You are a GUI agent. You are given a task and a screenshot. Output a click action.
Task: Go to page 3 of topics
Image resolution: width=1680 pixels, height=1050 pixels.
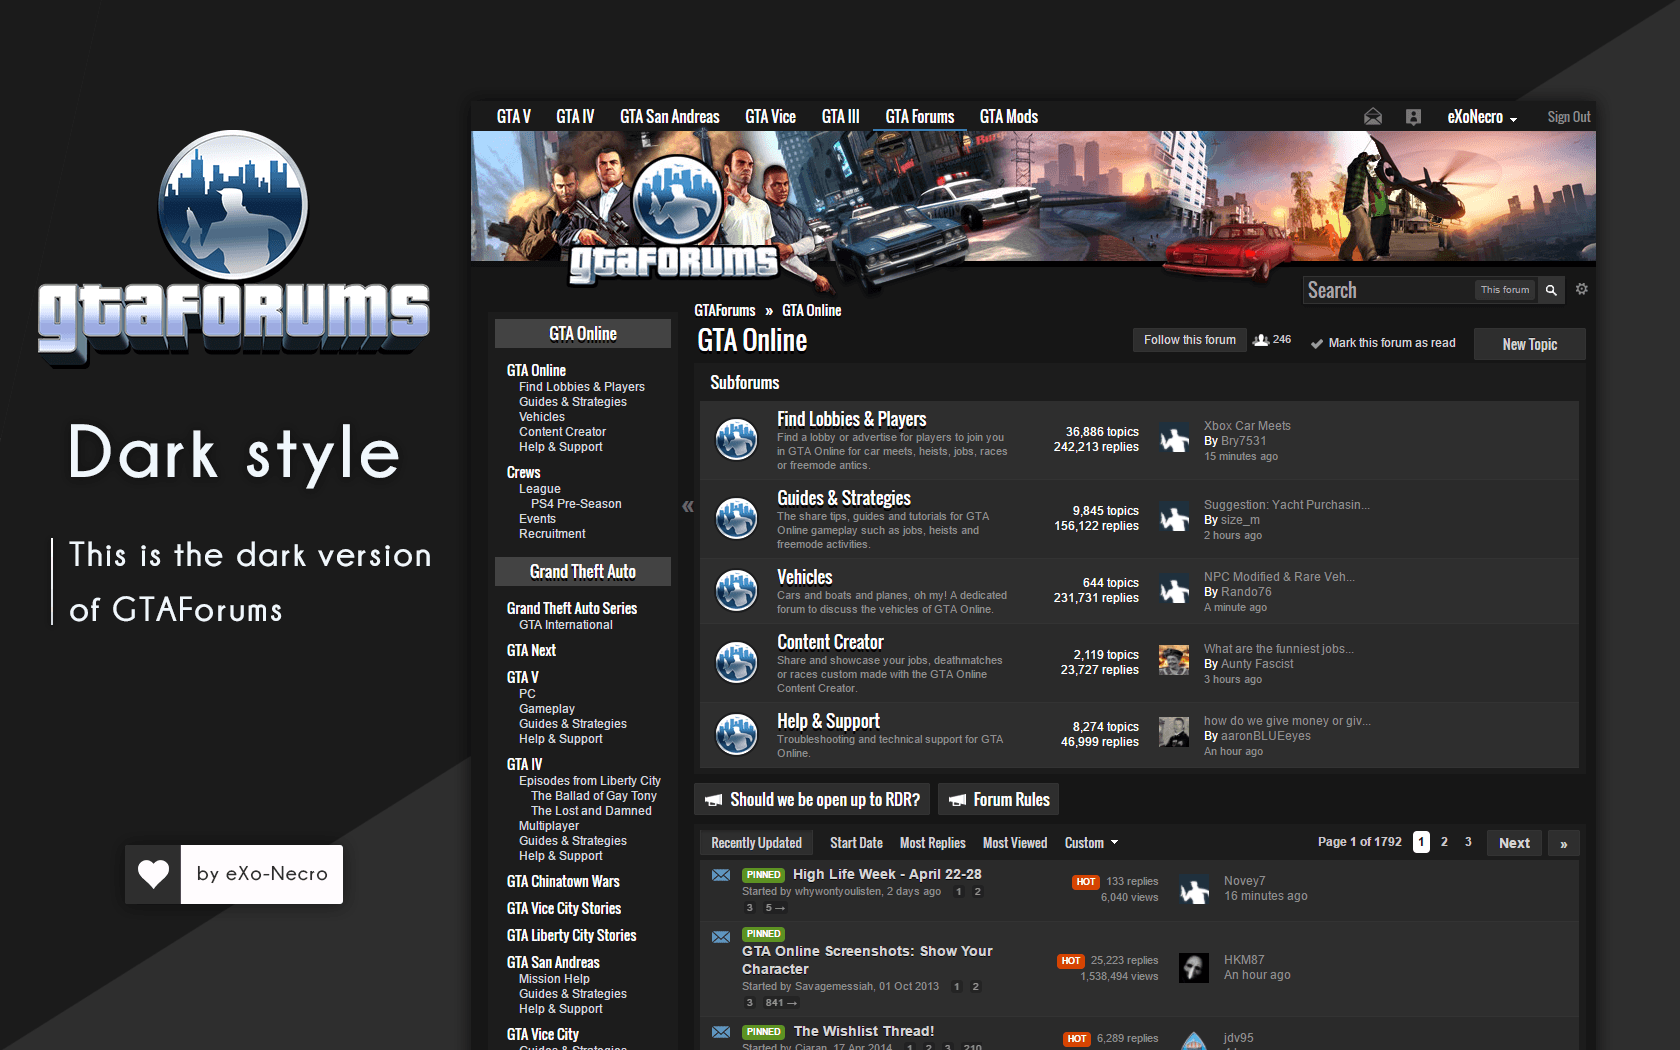tap(1468, 842)
